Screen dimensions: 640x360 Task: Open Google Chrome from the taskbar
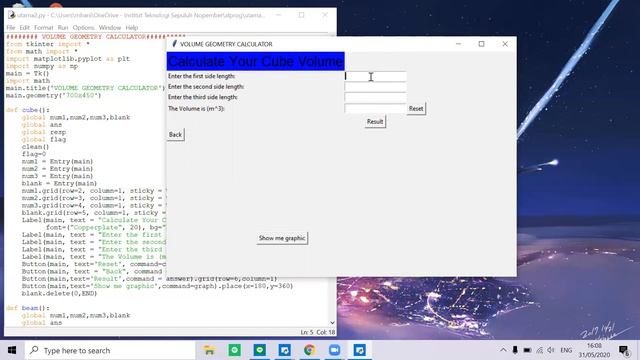(309, 350)
